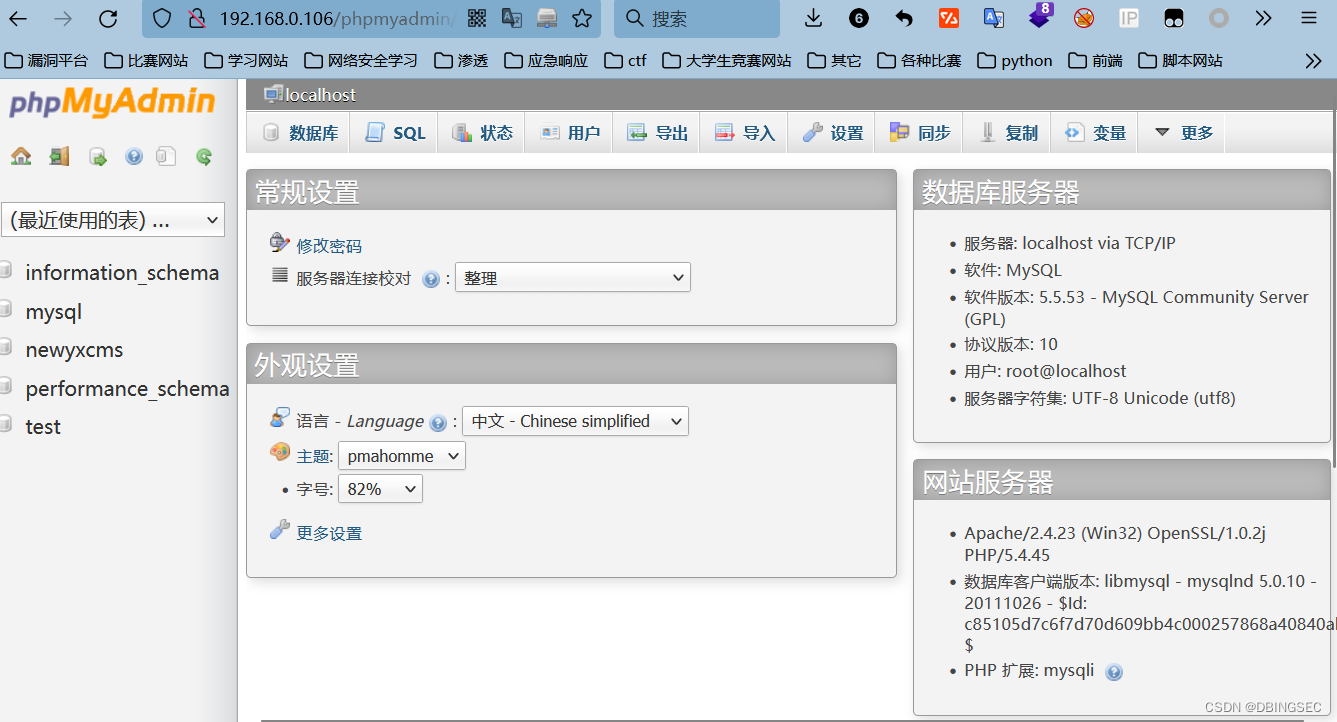Bookmark this page with the star icon

(x=582, y=18)
